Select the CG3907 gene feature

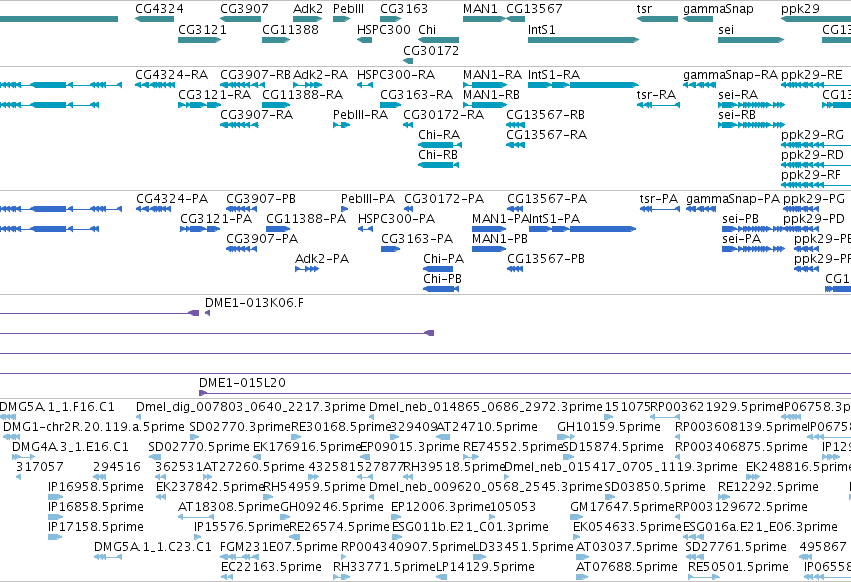[240, 19]
